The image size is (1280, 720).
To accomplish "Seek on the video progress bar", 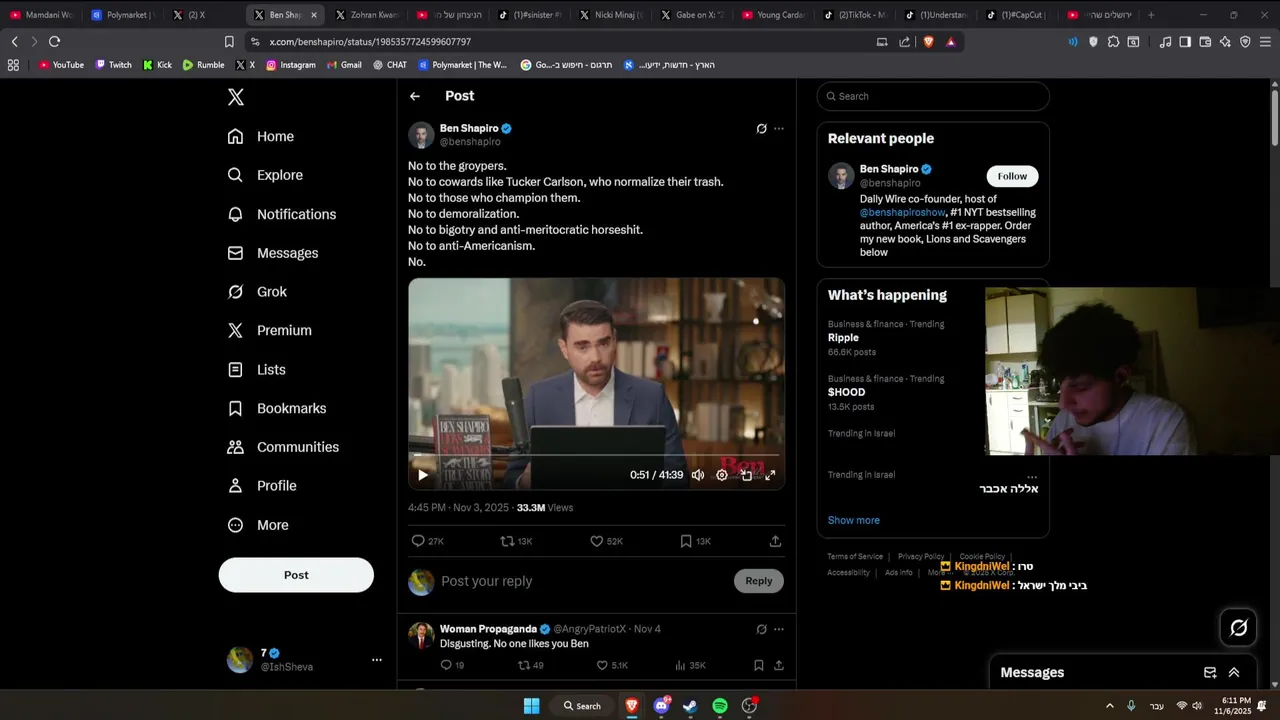I will click(596, 455).
